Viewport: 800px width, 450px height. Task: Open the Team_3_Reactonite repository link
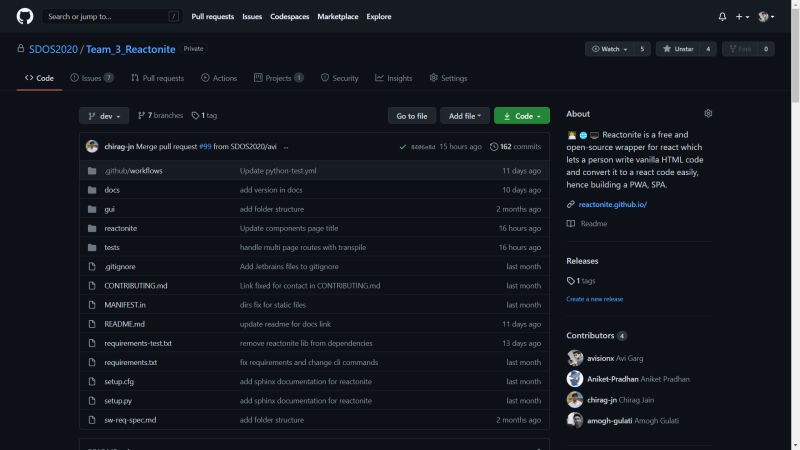130,49
